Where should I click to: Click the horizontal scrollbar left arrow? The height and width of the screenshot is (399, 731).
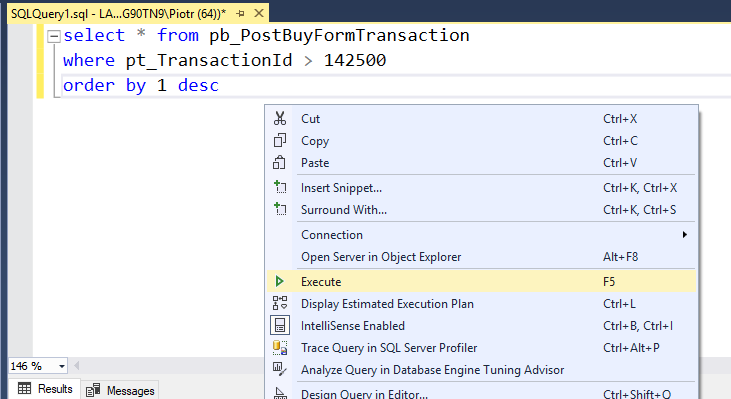(76, 366)
